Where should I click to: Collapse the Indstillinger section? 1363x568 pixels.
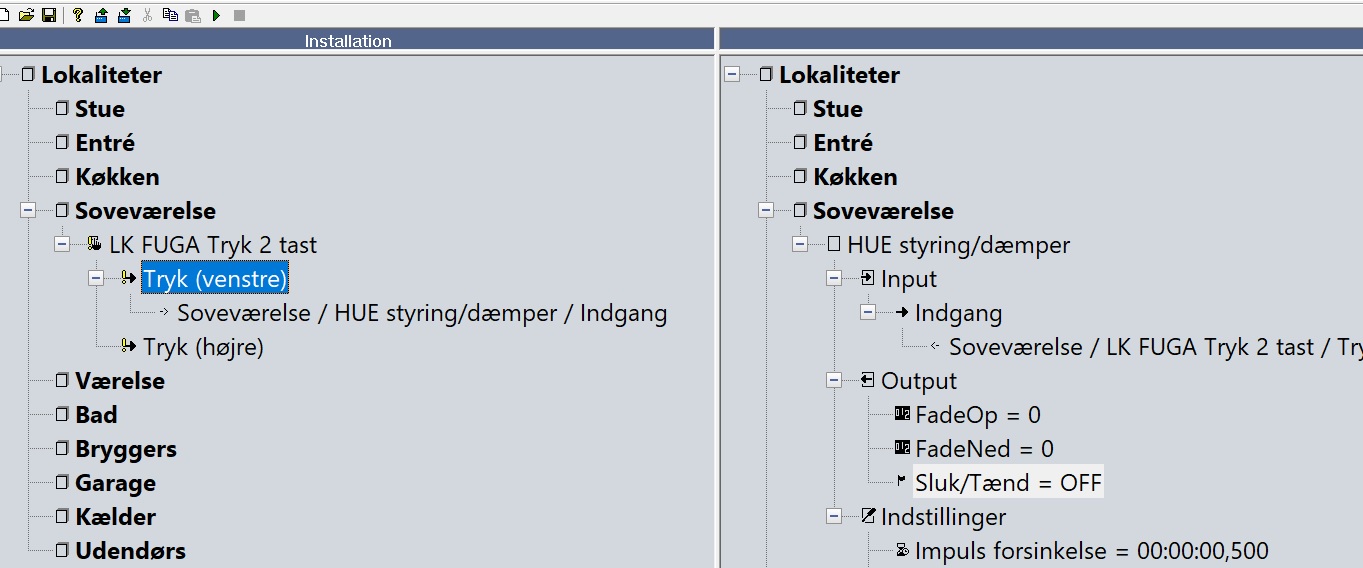pyautogui.click(x=834, y=517)
